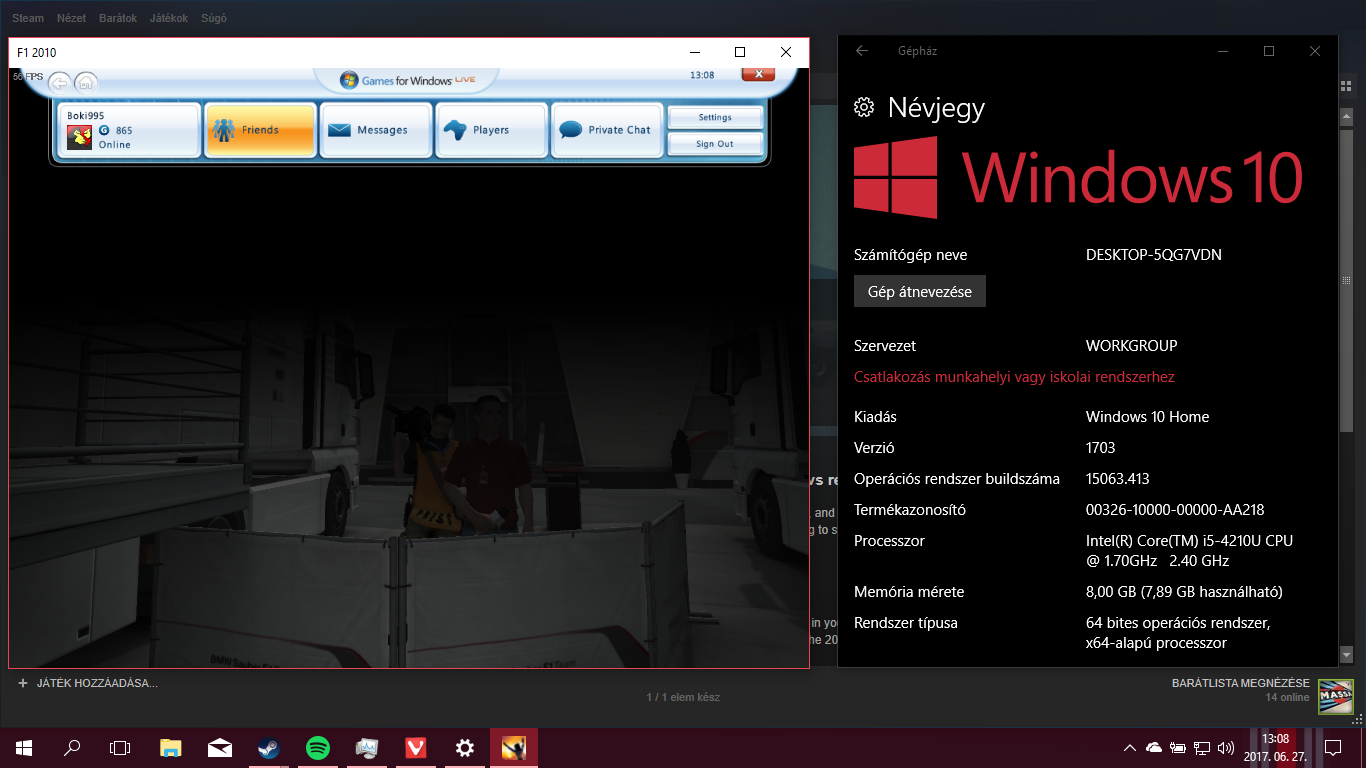Open the Csatlakozás munkahelyi vagy iskolai rendszerhez link
Viewport: 1366px width, 768px height.
[x=1014, y=377]
